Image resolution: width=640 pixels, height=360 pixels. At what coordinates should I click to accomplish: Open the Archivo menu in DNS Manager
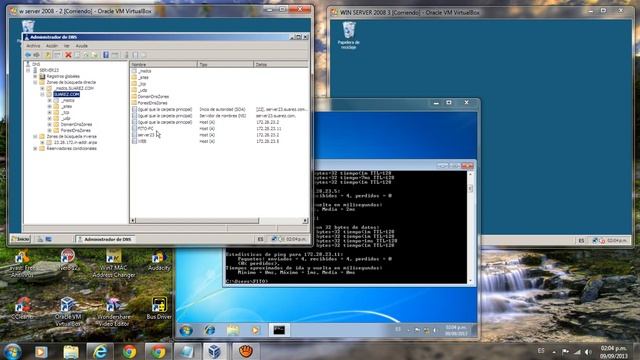33,46
